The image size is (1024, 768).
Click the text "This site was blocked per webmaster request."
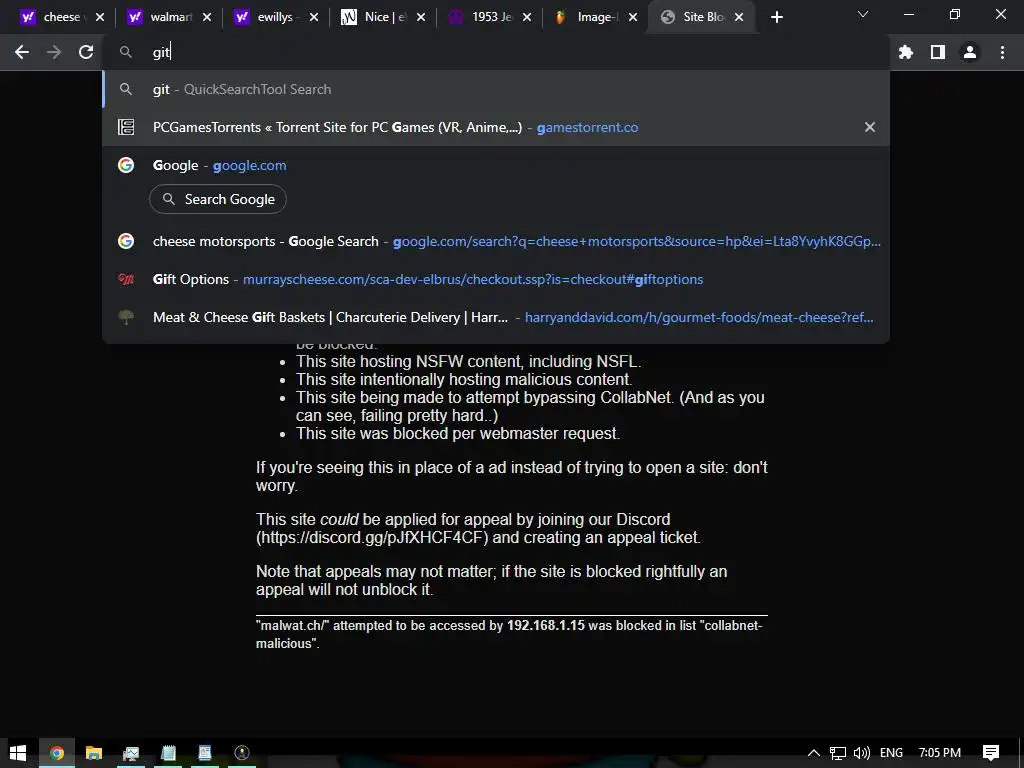[458, 434]
